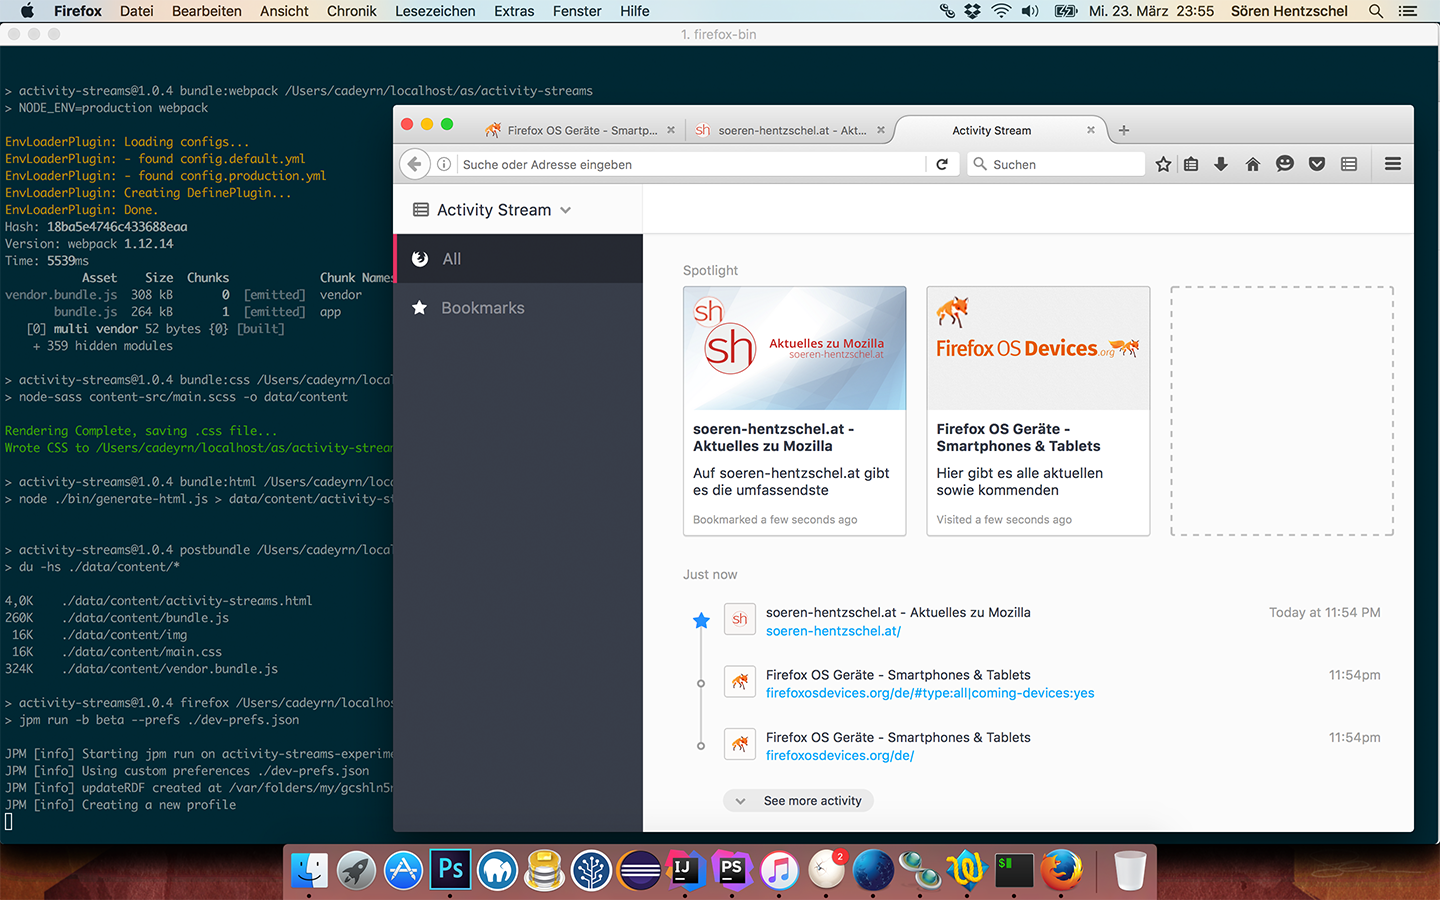
Task: Open the soeren-hentzschel.at/ link
Action: pos(833,631)
